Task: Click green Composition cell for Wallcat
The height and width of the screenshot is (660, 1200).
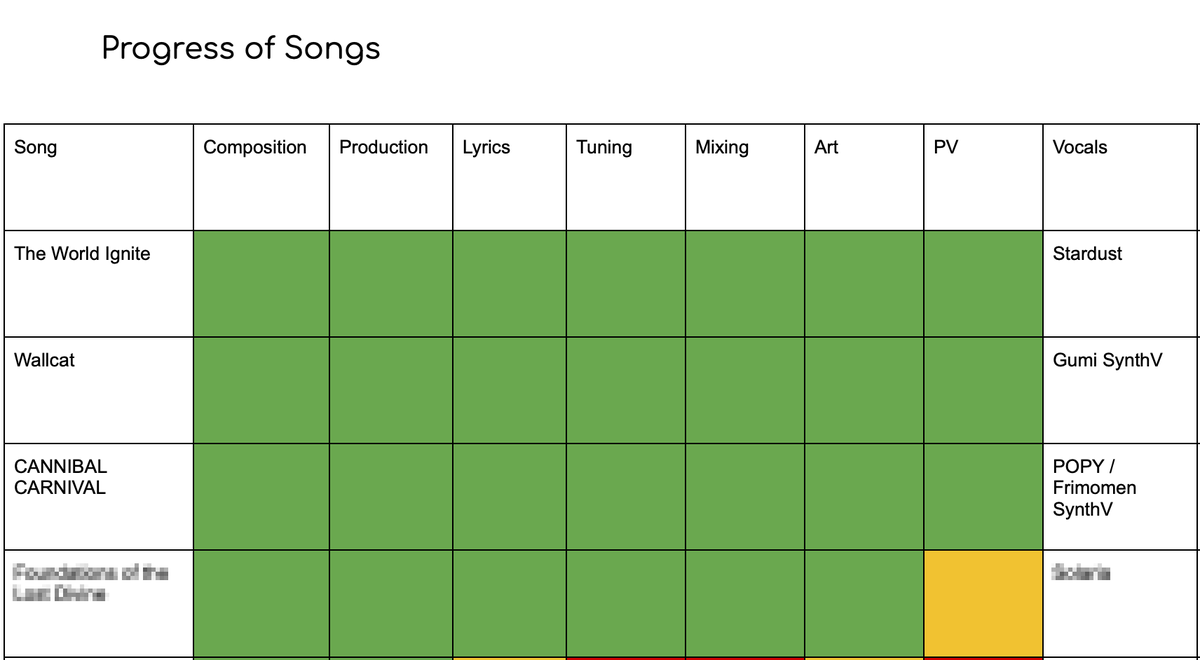Action: click(x=261, y=390)
